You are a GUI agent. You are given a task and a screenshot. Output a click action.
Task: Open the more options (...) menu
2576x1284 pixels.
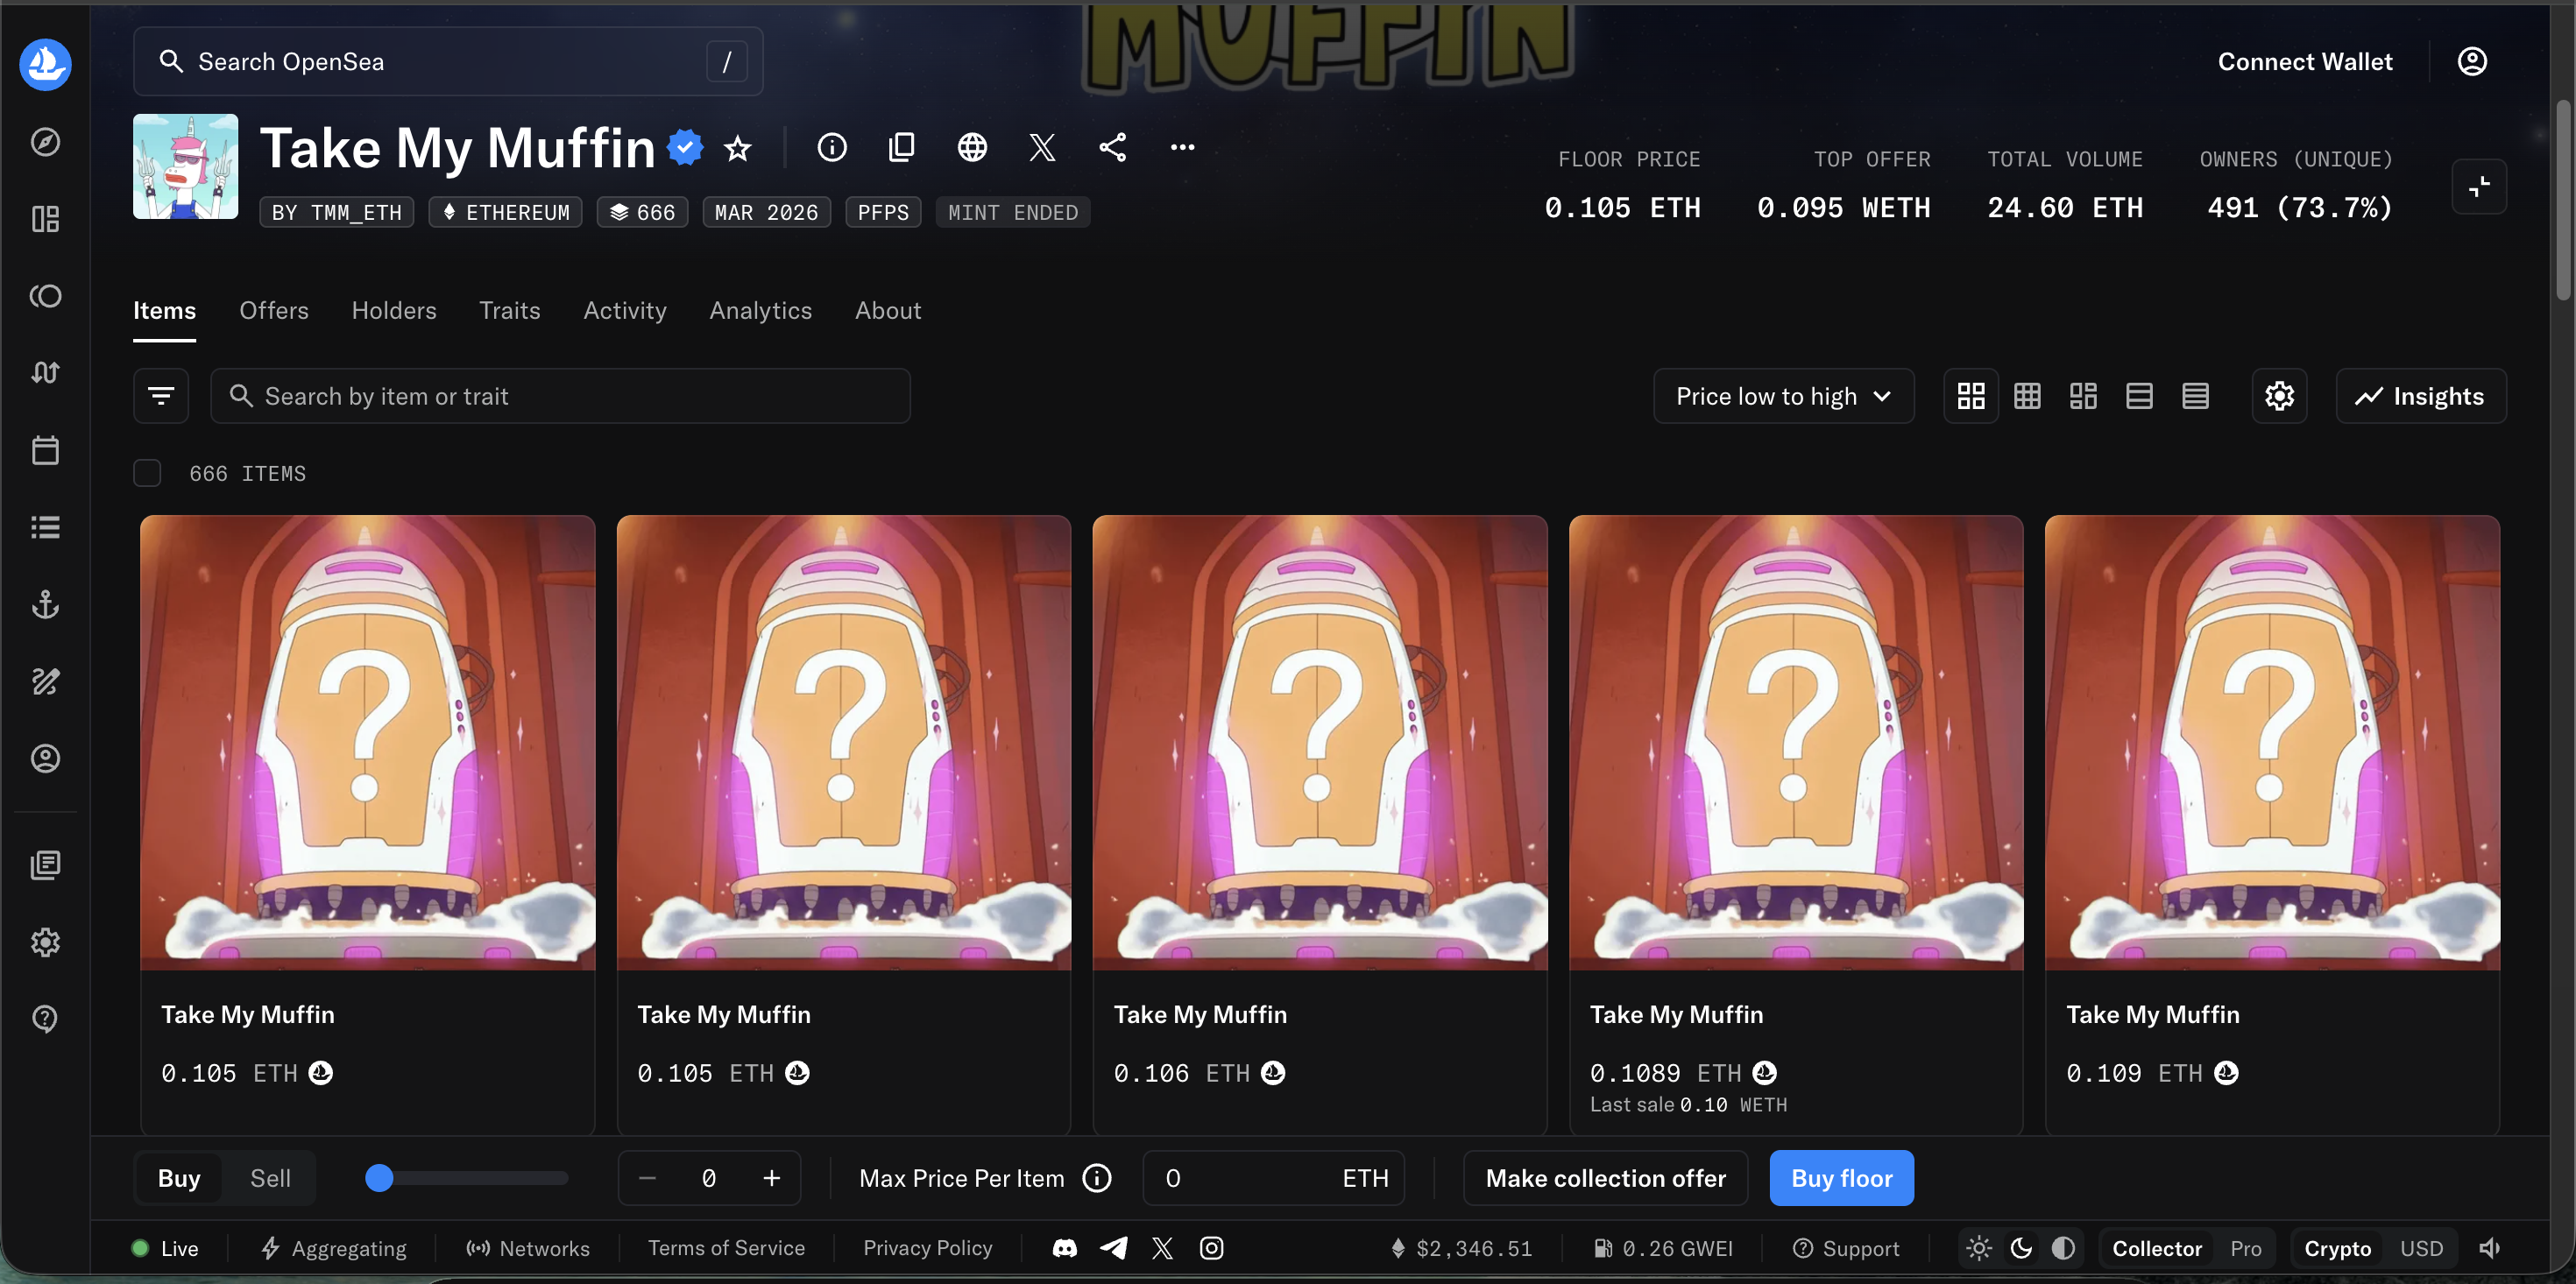[1182, 147]
